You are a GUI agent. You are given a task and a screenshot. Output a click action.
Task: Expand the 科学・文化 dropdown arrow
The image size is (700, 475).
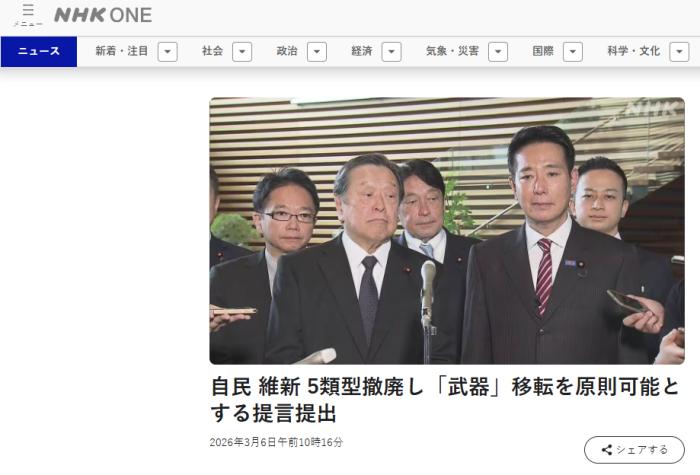click(679, 52)
